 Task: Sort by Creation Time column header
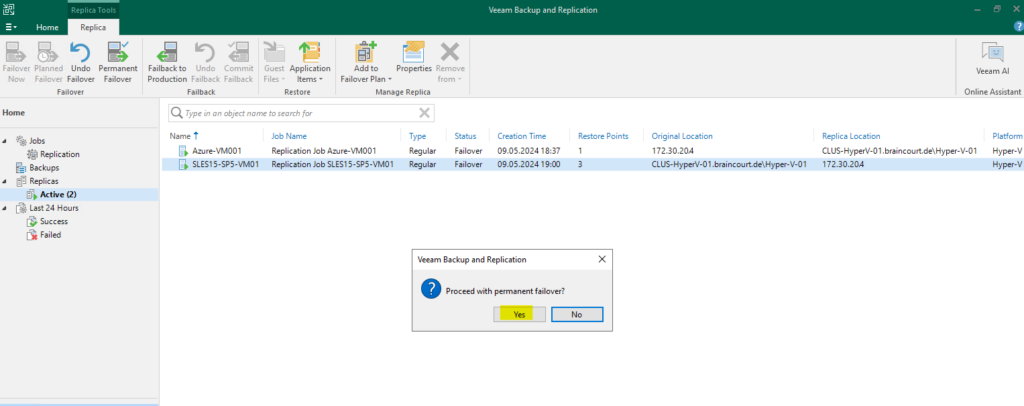[522, 136]
